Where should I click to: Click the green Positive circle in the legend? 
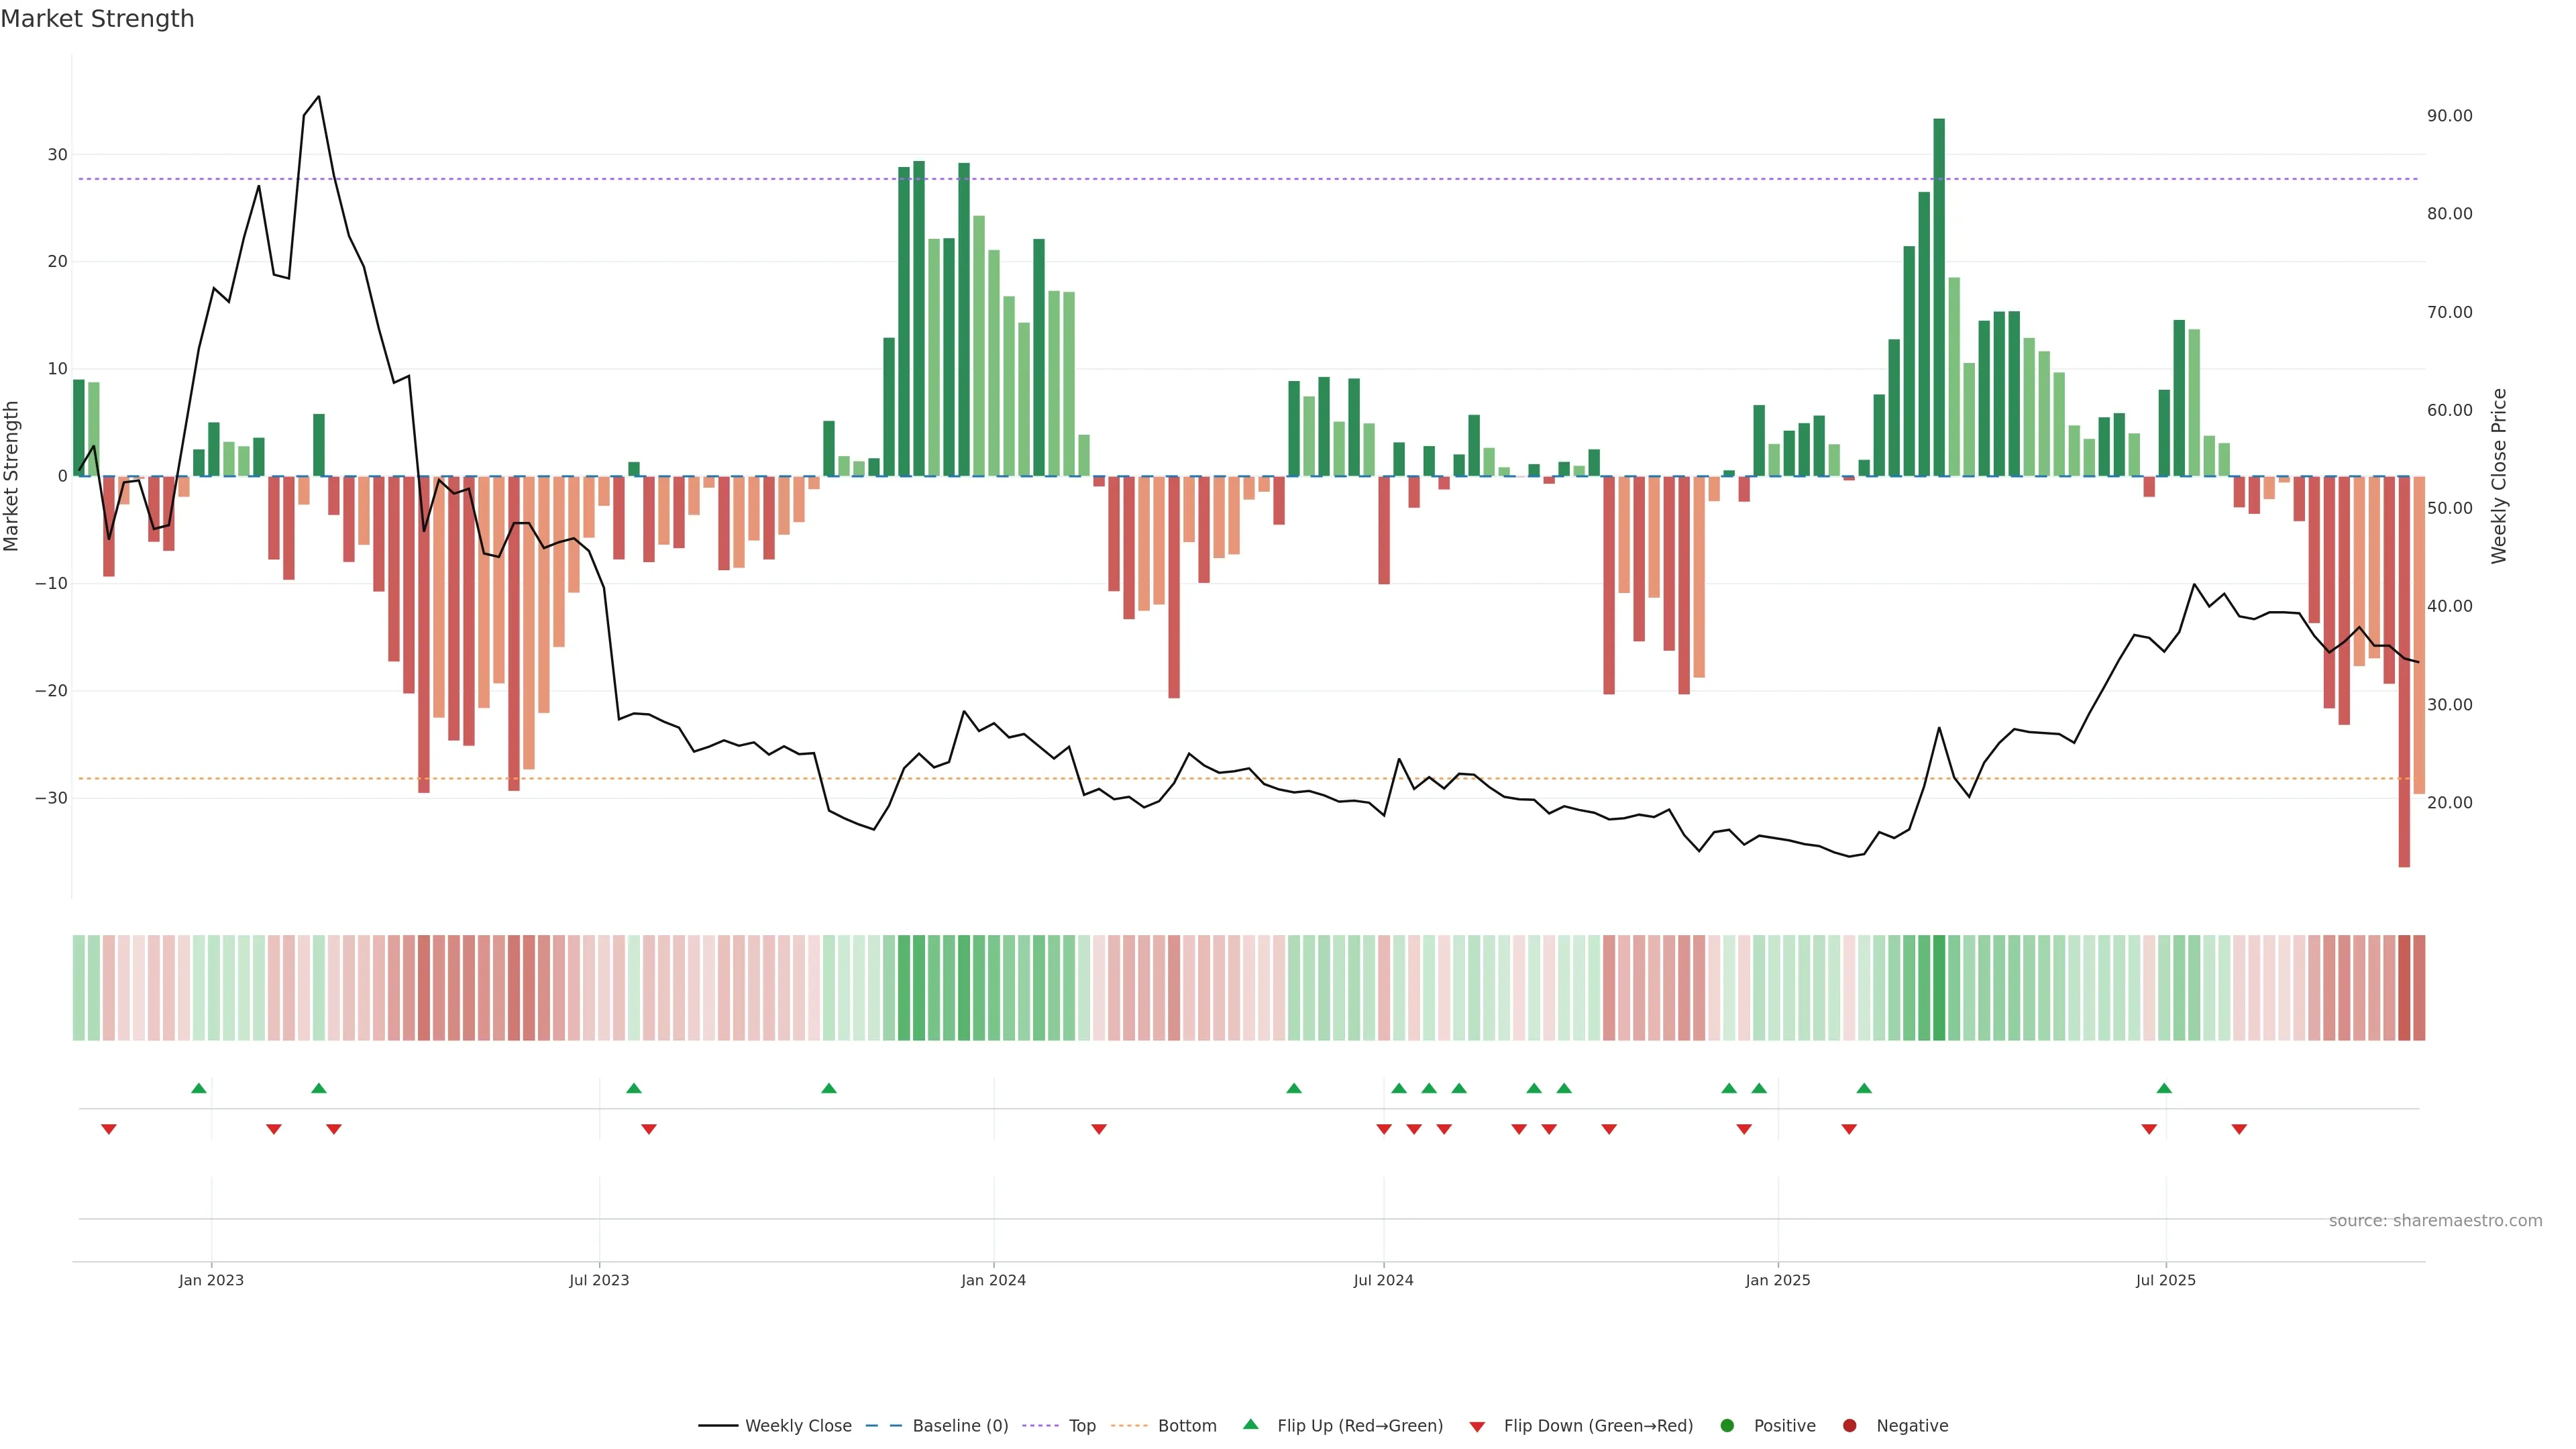1727,1426
